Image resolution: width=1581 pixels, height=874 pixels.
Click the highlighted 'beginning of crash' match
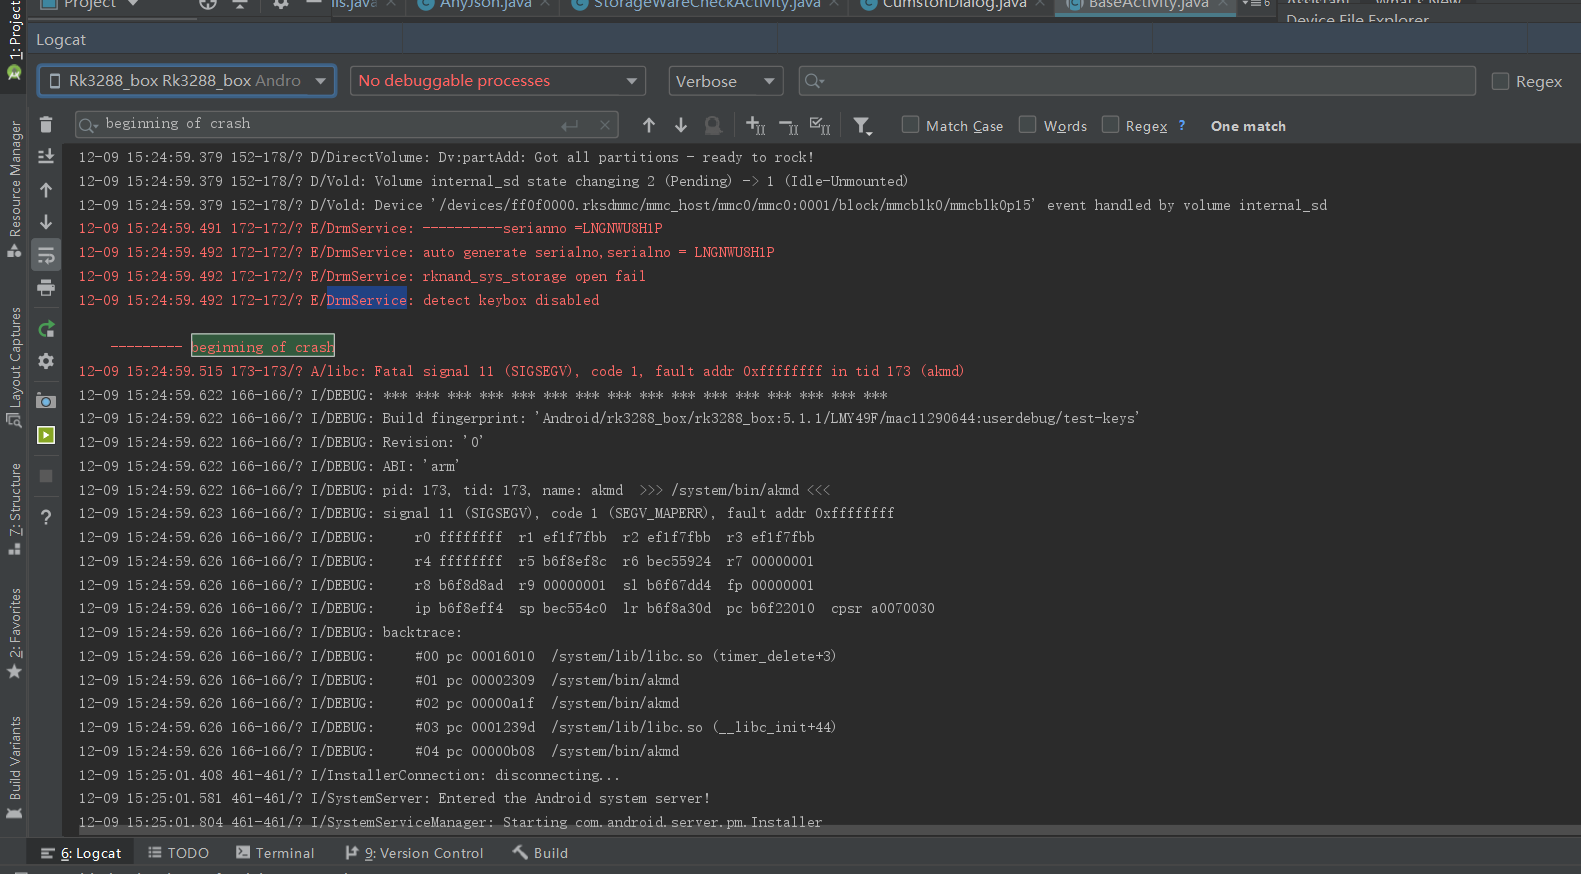point(263,346)
